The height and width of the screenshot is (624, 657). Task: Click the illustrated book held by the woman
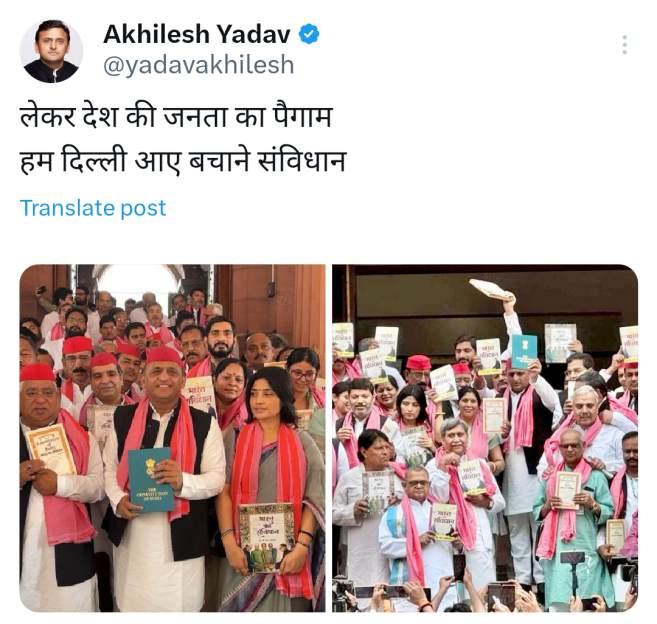267,538
